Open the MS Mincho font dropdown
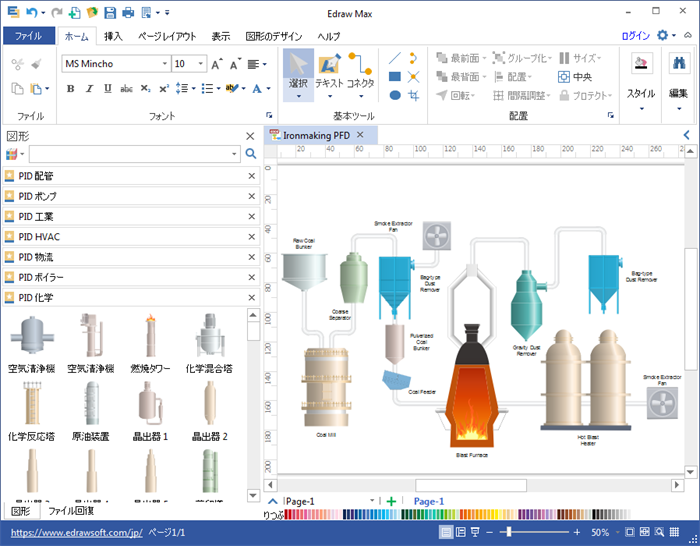This screenshot has height=546, width=700. tap(163, 64)
